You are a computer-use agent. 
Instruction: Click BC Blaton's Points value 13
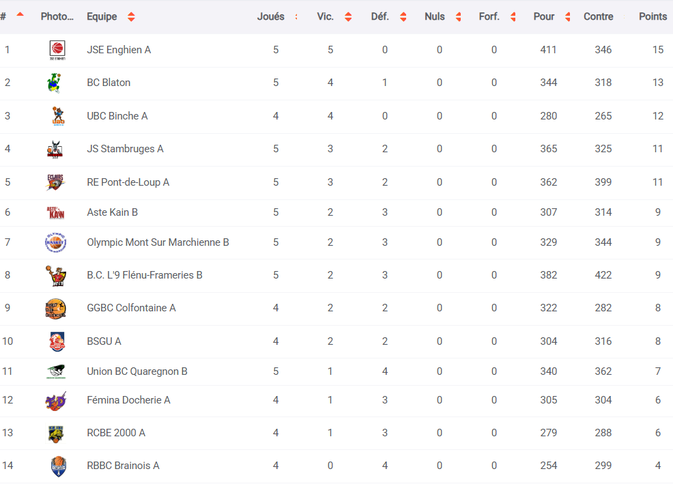658,82
